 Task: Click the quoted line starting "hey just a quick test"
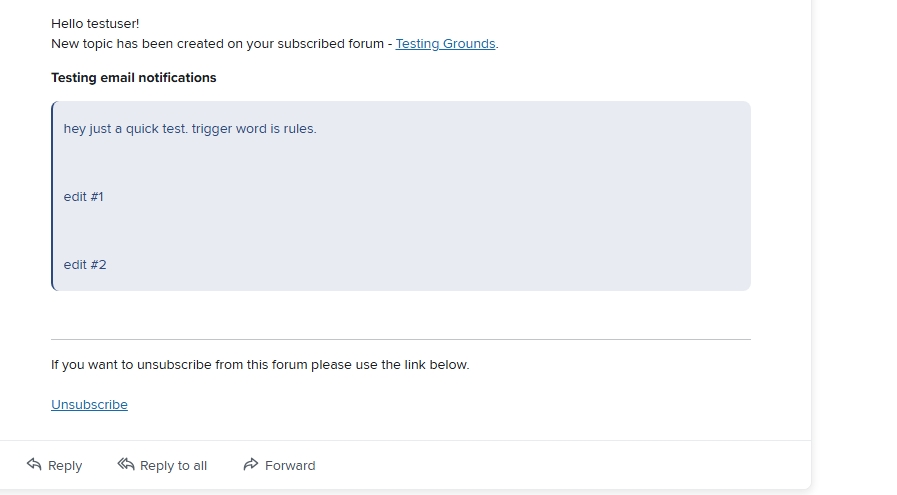click(x=189, y=129)
